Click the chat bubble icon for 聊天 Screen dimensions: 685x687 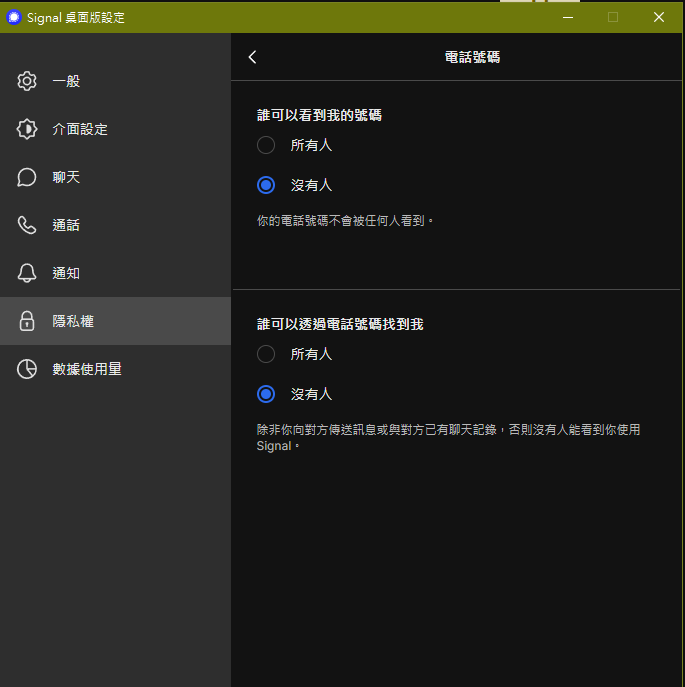pyautogui.click(x=27, y=177)
